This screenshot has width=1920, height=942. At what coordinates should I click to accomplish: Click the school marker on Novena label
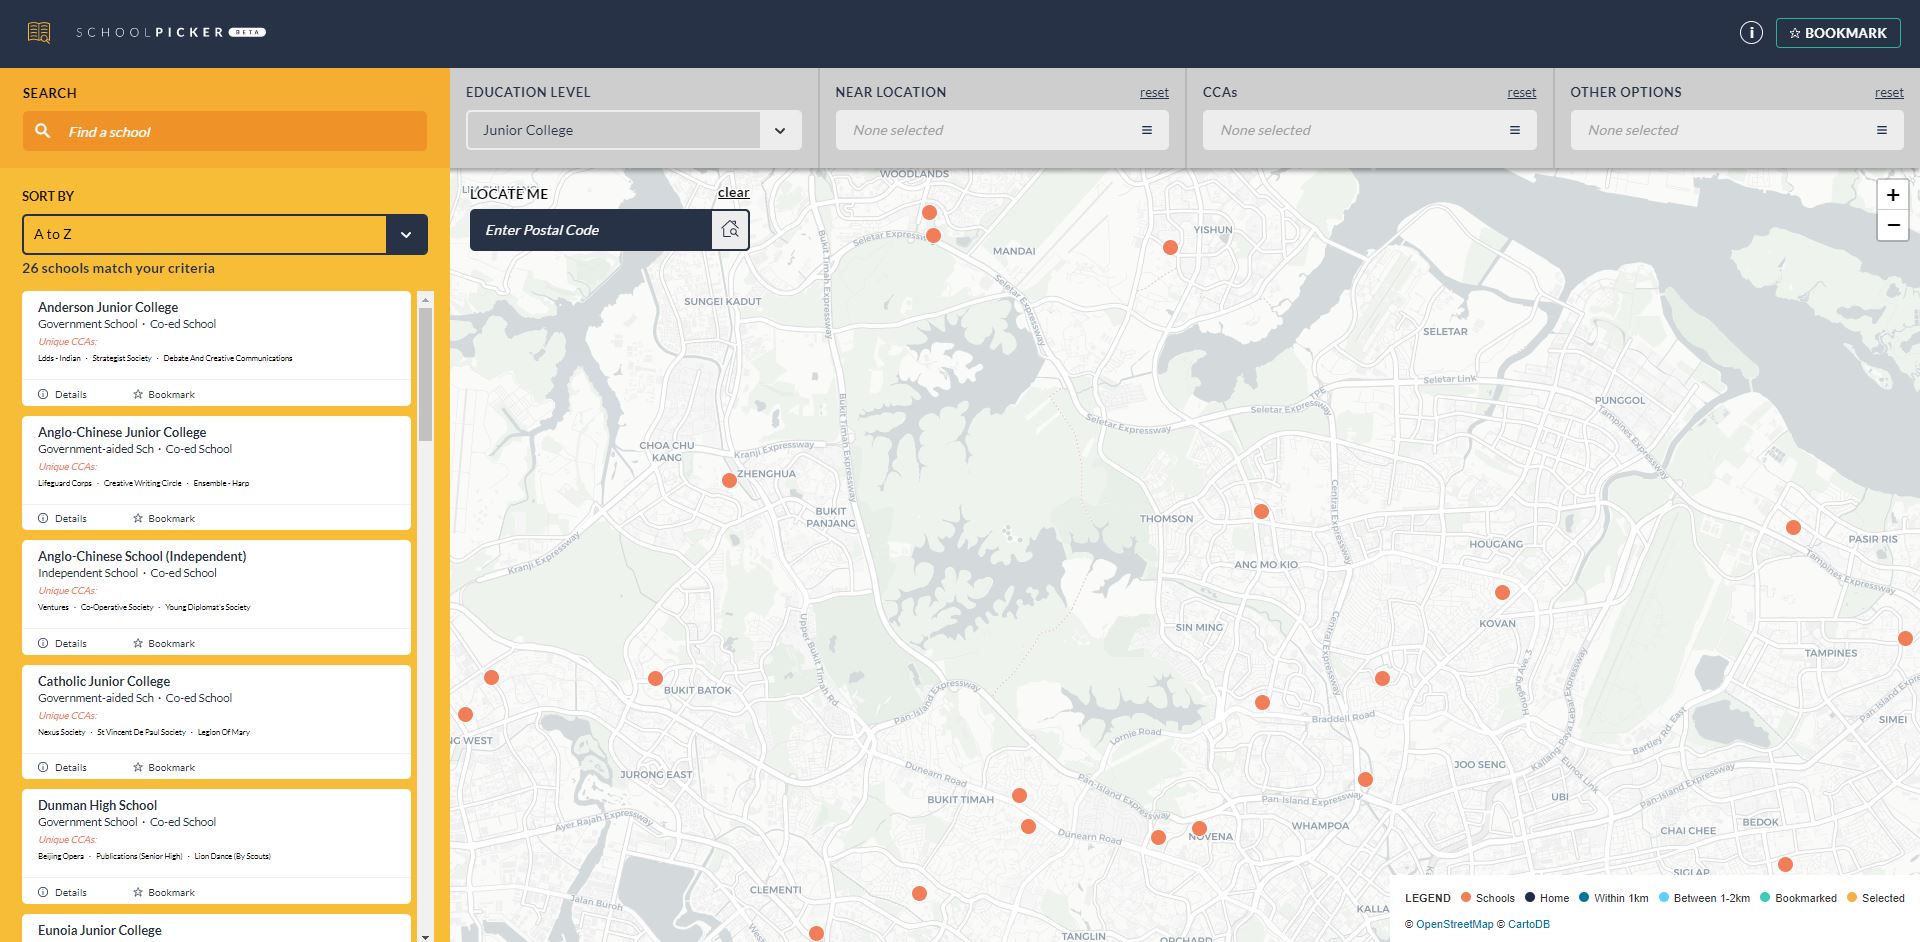pyautogui.click(x=1199, y=828)
